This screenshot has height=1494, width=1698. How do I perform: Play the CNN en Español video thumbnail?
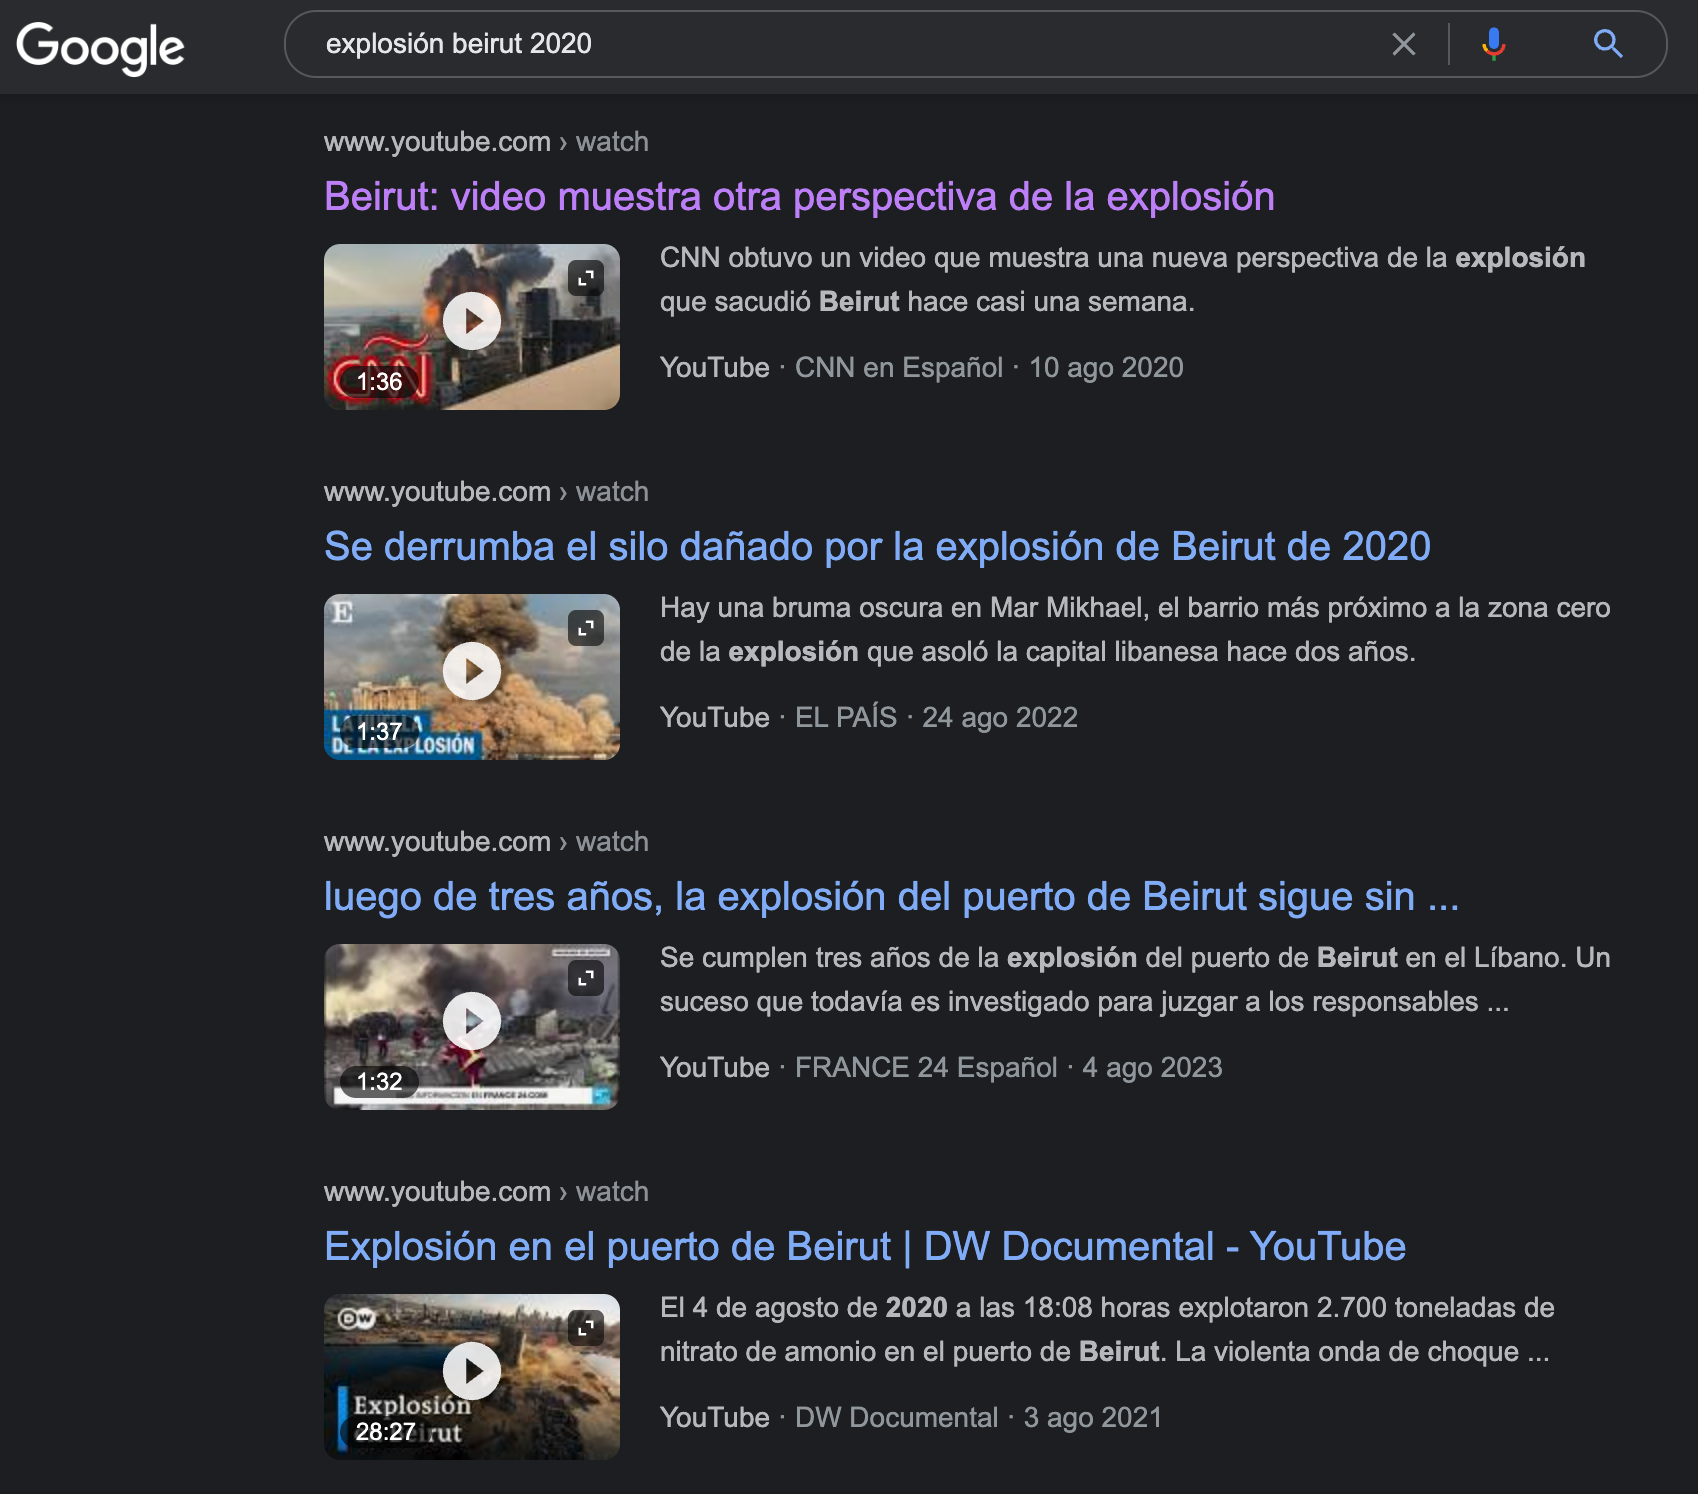point(472,322)
